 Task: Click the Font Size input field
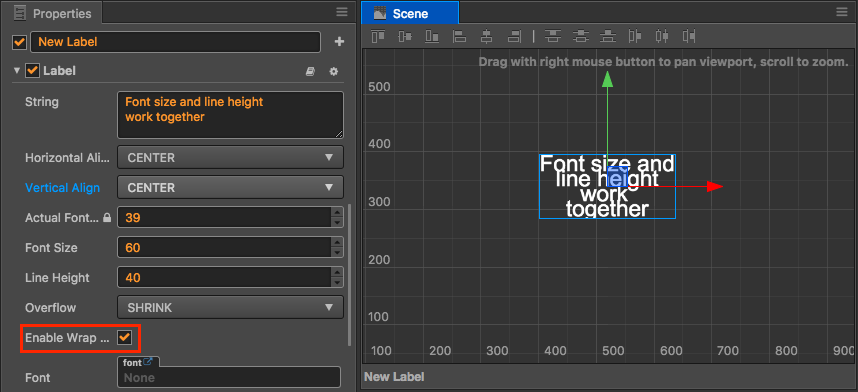point(224,247)
